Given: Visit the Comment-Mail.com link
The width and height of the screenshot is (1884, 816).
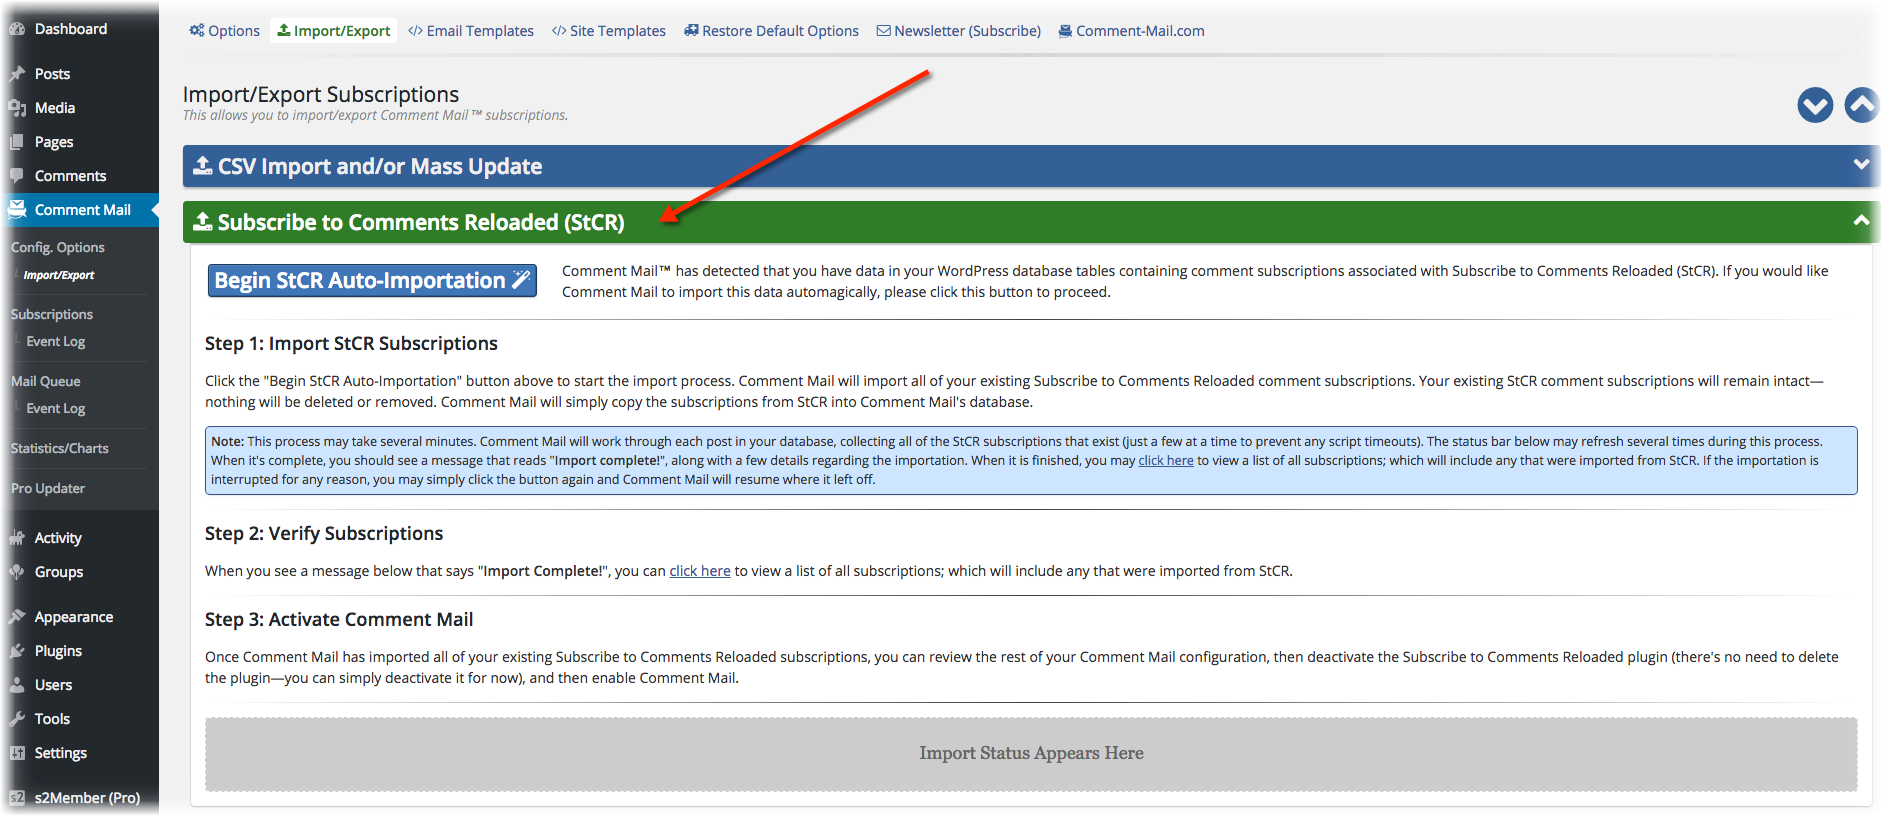Looking at the screenshot, I should (1132, 31).
